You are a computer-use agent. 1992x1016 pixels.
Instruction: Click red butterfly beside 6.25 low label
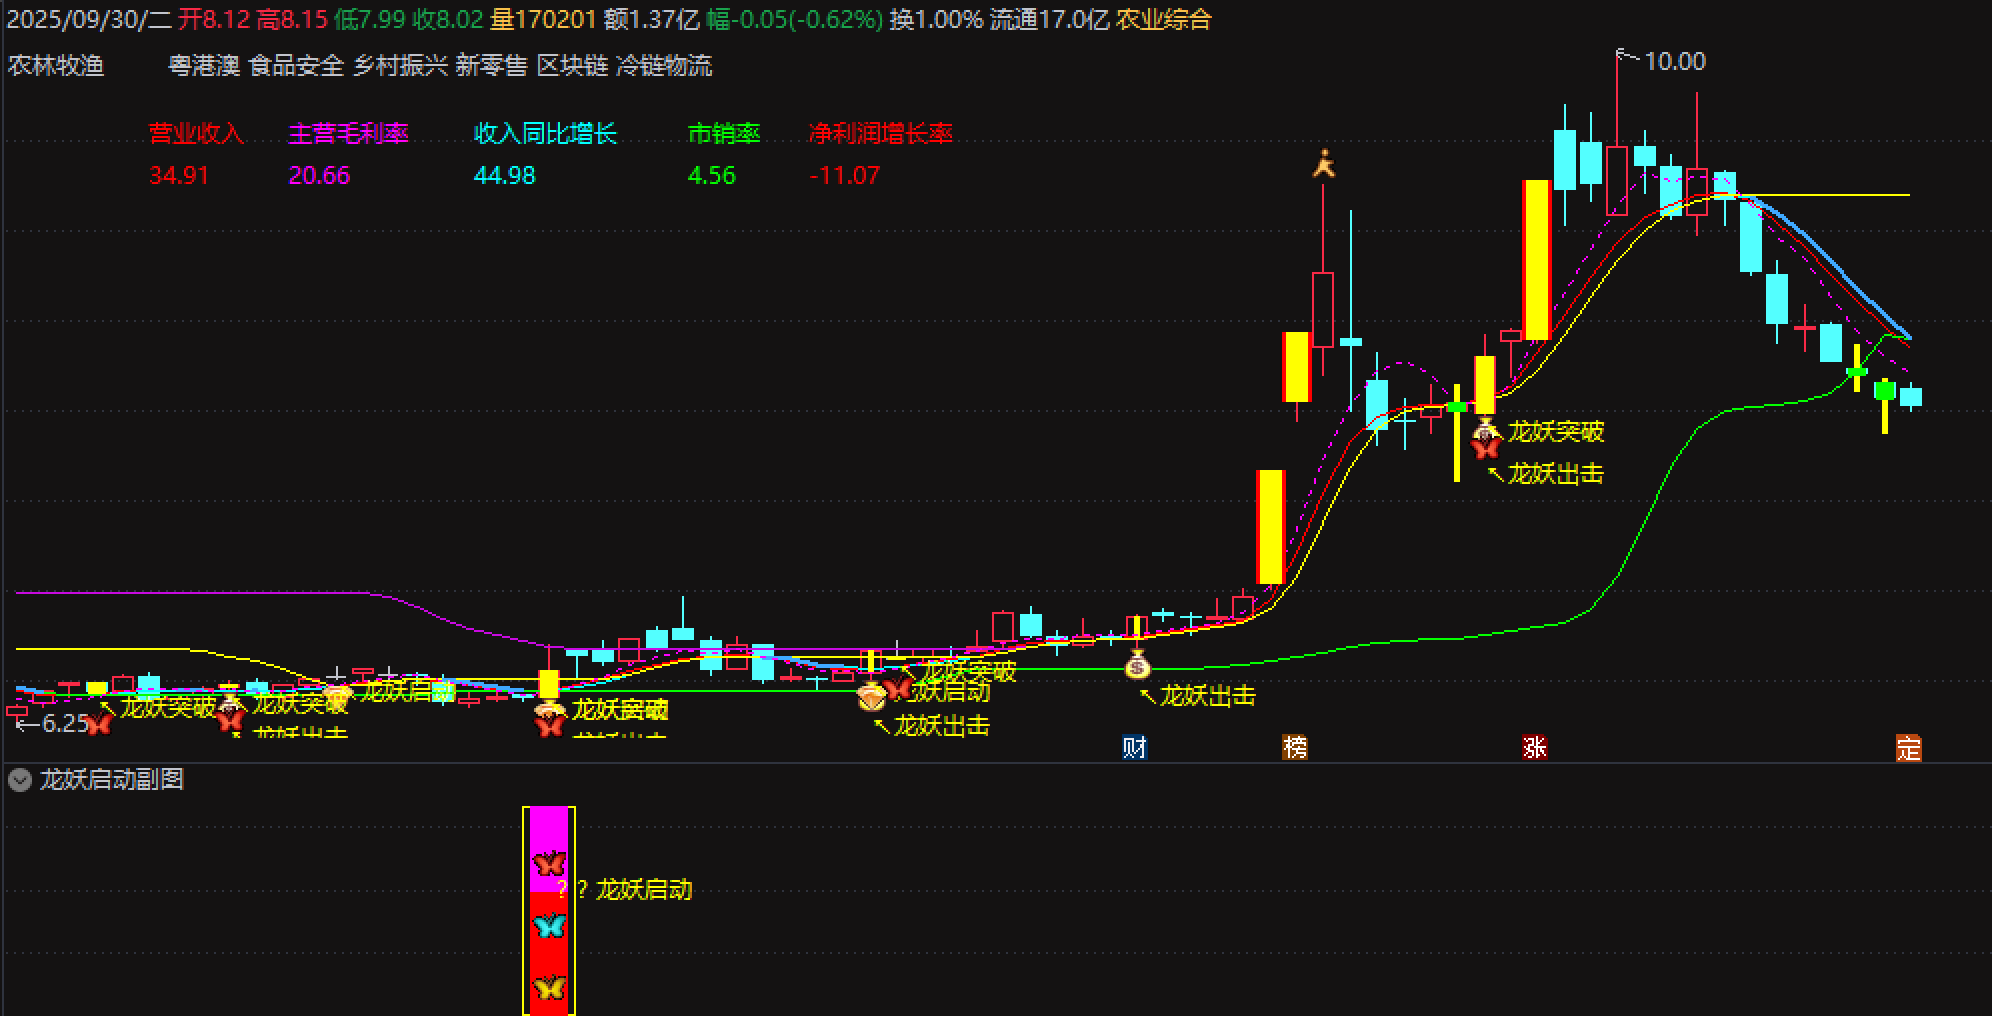(x=98, y=724)
